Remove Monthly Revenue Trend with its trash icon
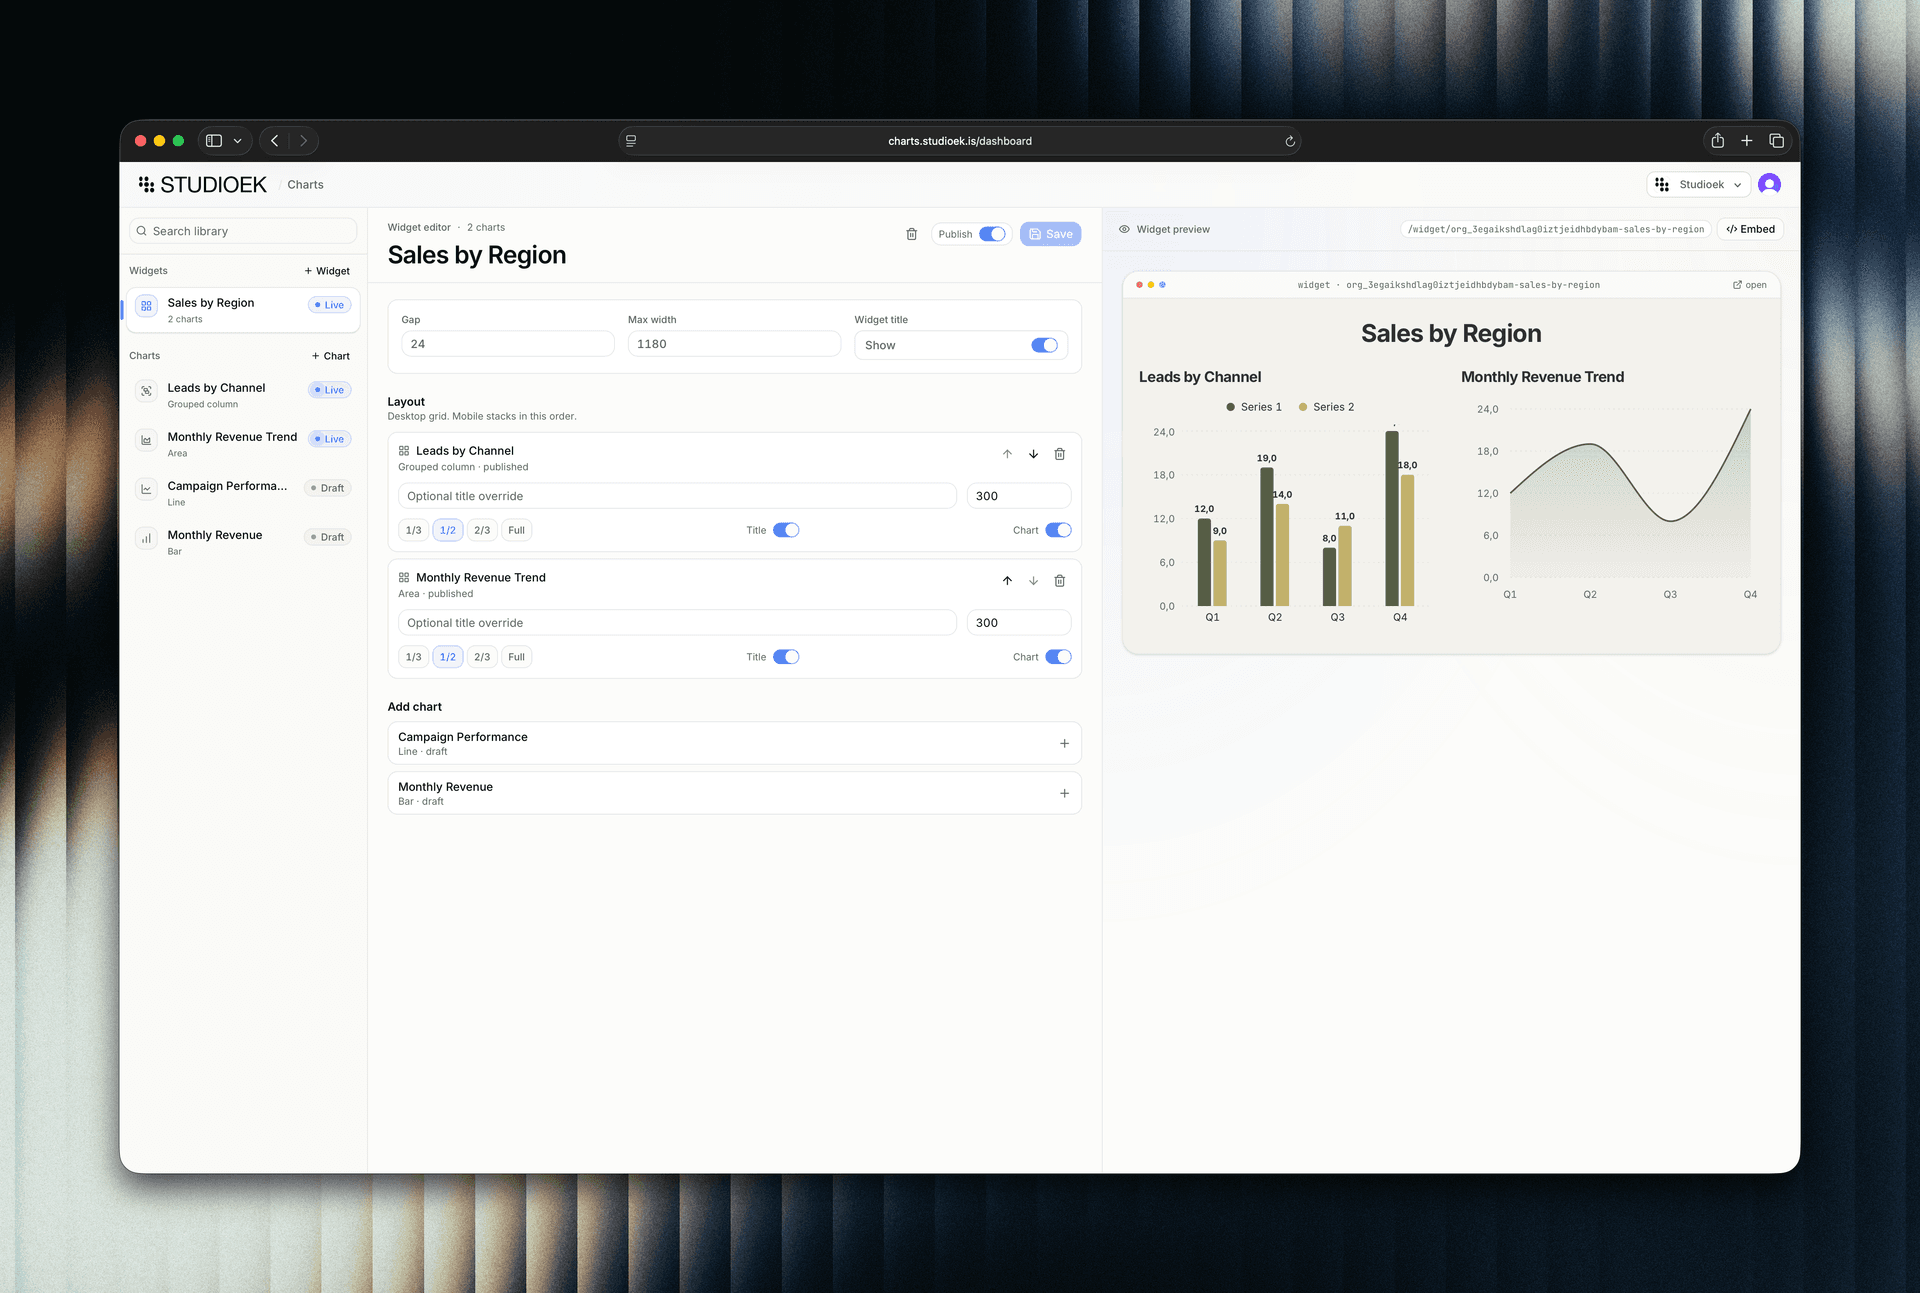Image resolution: width=1920 pixels, height=1293 pixels. (1059, 581)
